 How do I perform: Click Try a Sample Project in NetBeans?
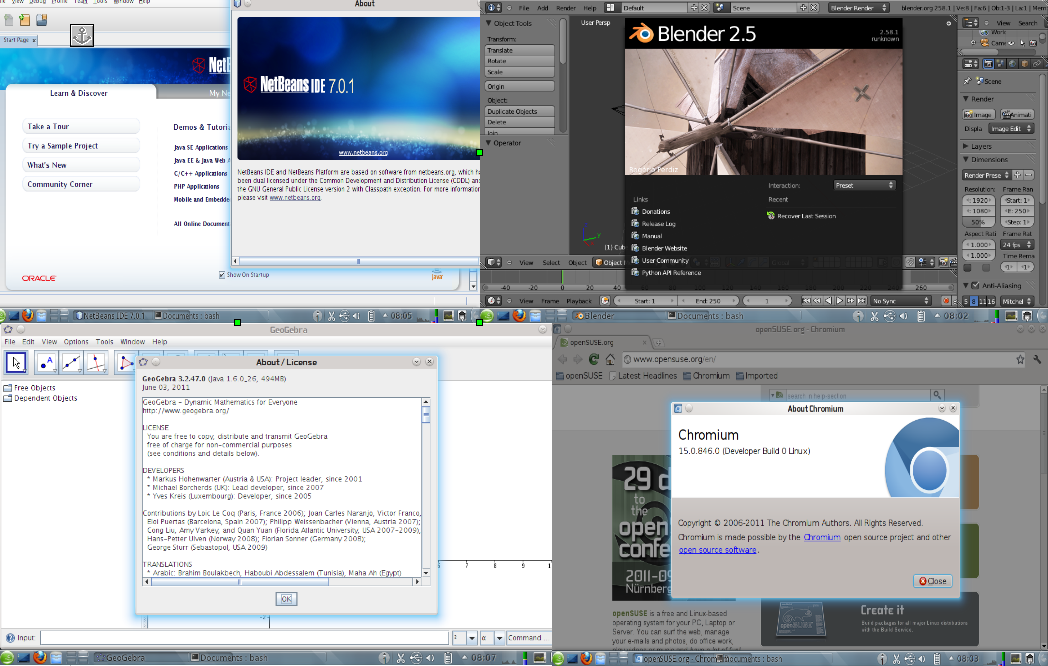(81, 146)
